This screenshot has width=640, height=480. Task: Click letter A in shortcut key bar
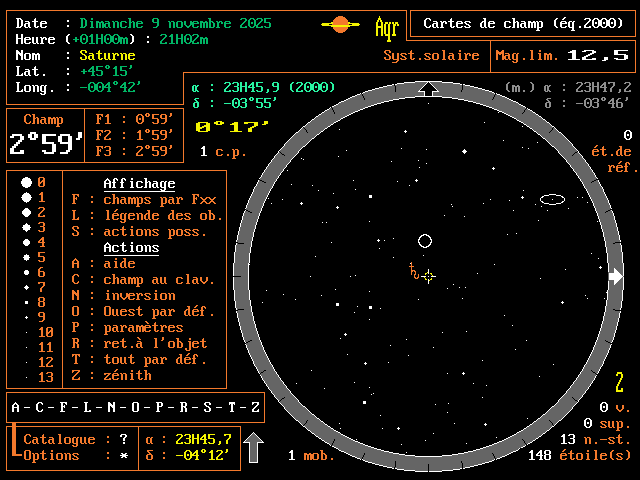16,407
